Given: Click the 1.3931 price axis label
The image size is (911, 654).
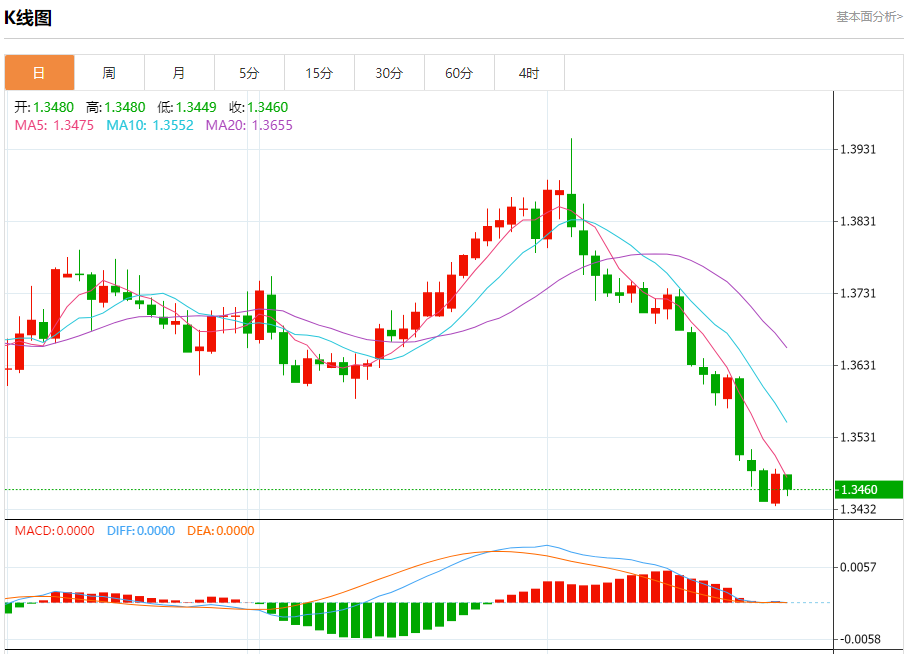Looking at the screenshot, I should tap(858, 149).
